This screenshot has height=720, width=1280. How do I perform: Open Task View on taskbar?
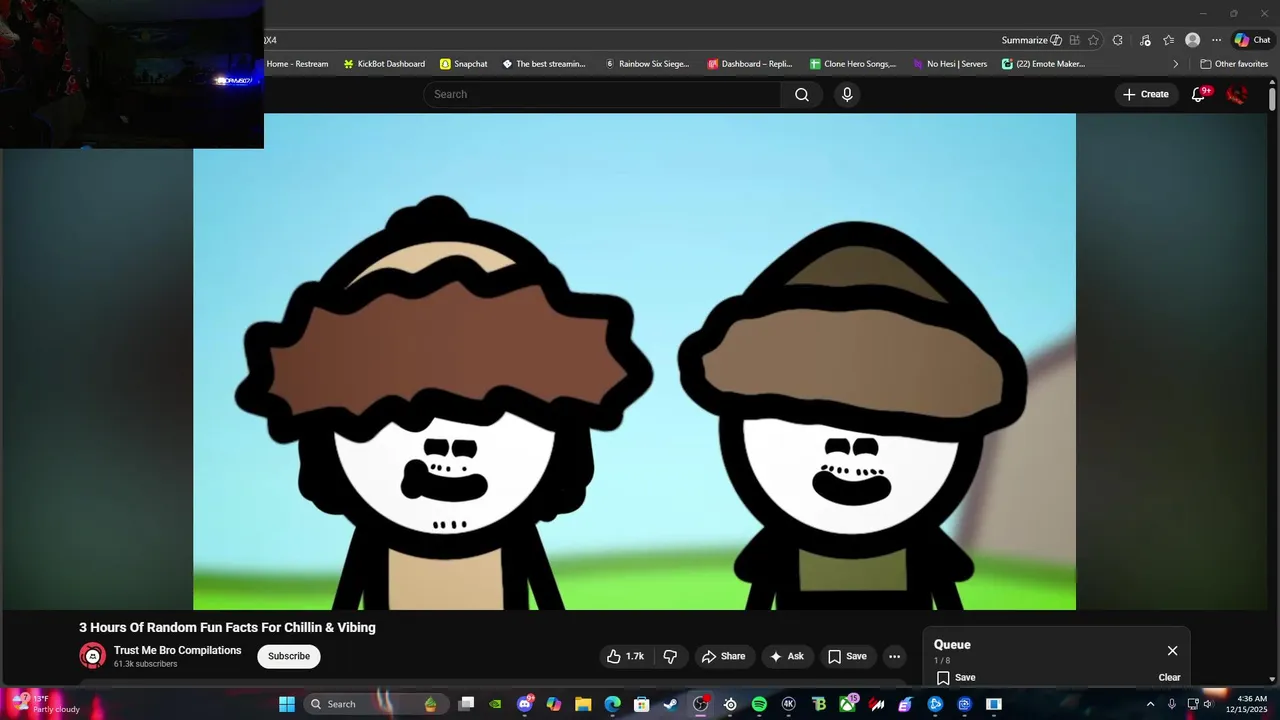click(466, 704)
